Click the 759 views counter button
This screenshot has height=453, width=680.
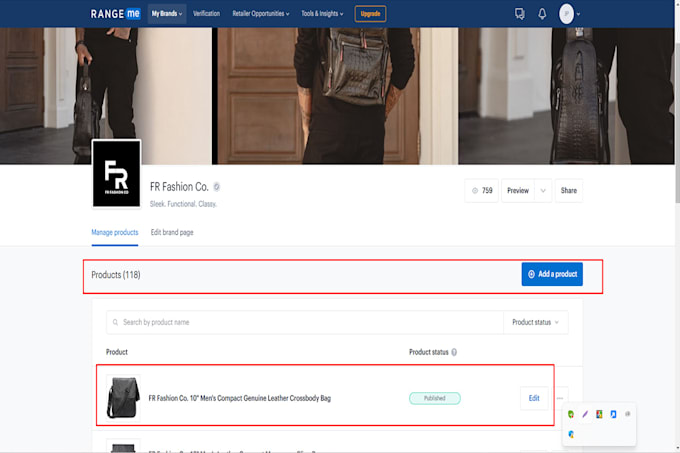point(482,191)
